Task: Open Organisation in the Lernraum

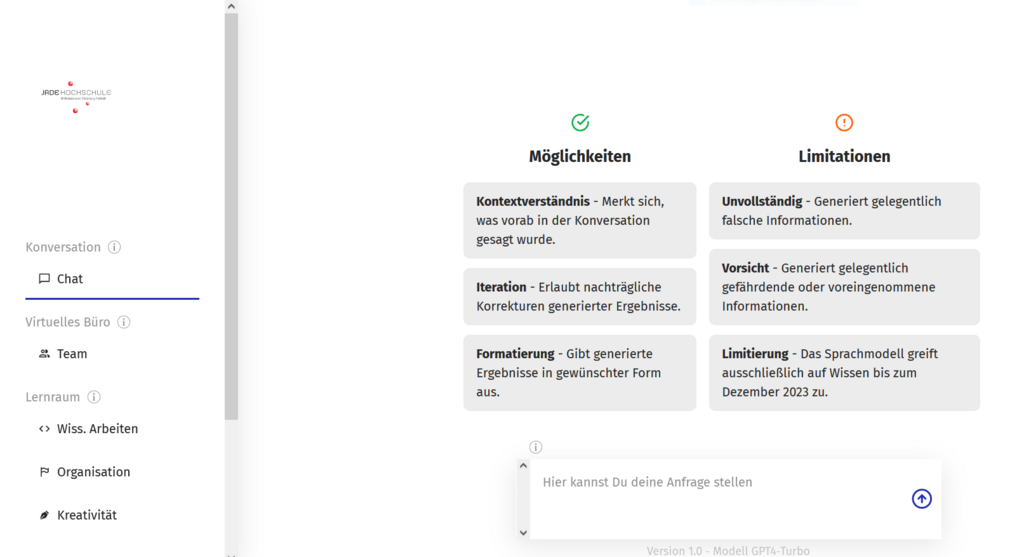Action: 93,472
